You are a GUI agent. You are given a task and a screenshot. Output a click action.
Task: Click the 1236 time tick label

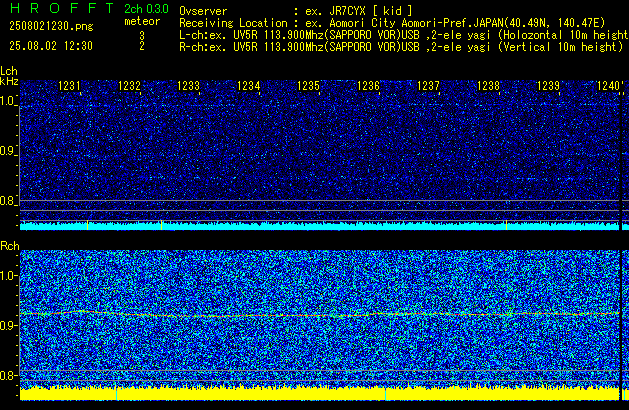click(x=368, y=86)
